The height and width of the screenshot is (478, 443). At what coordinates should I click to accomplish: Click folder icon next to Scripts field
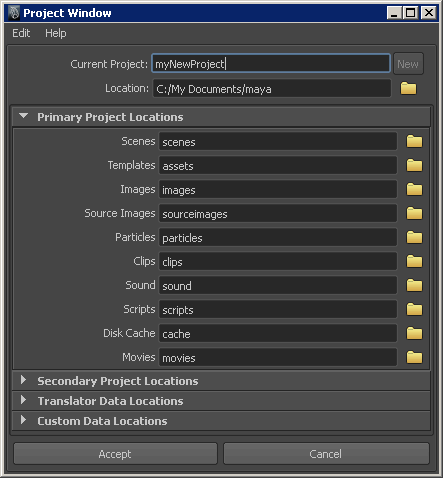[414, 309]
